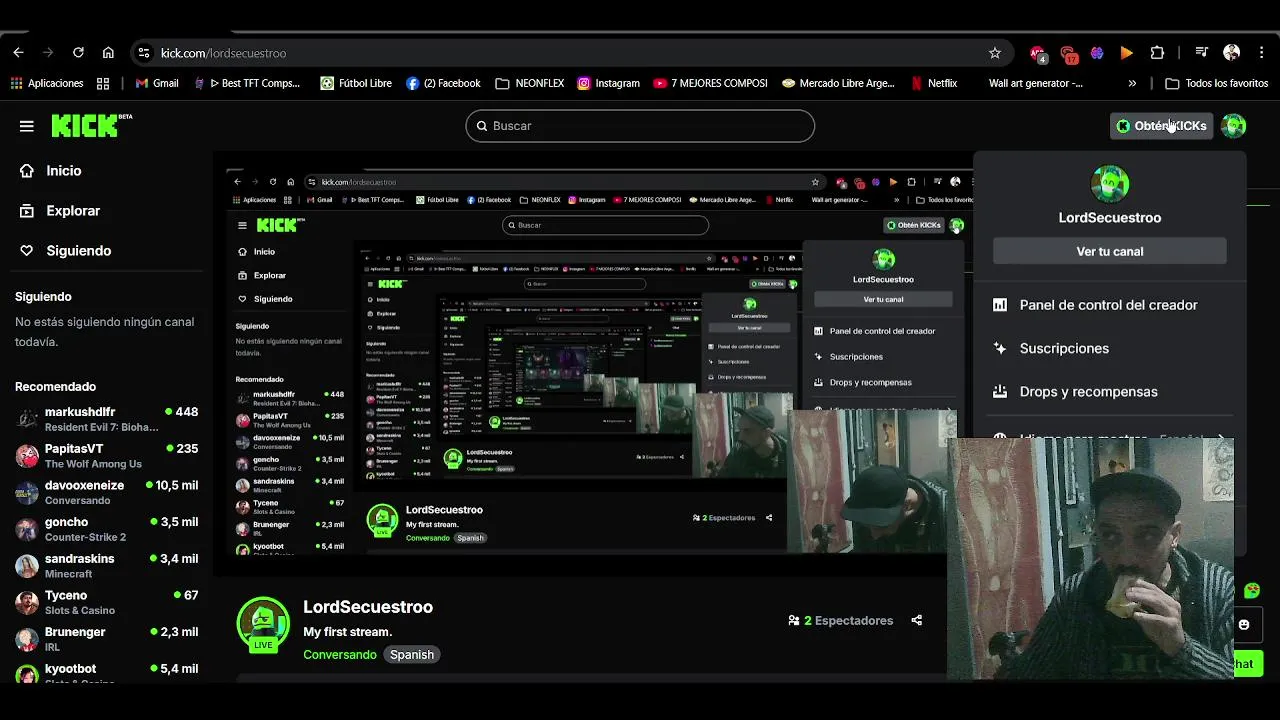The height and width of the screenshot is (720, 1280).
Task: Click the chat emoji icon
Action: 1244,625
